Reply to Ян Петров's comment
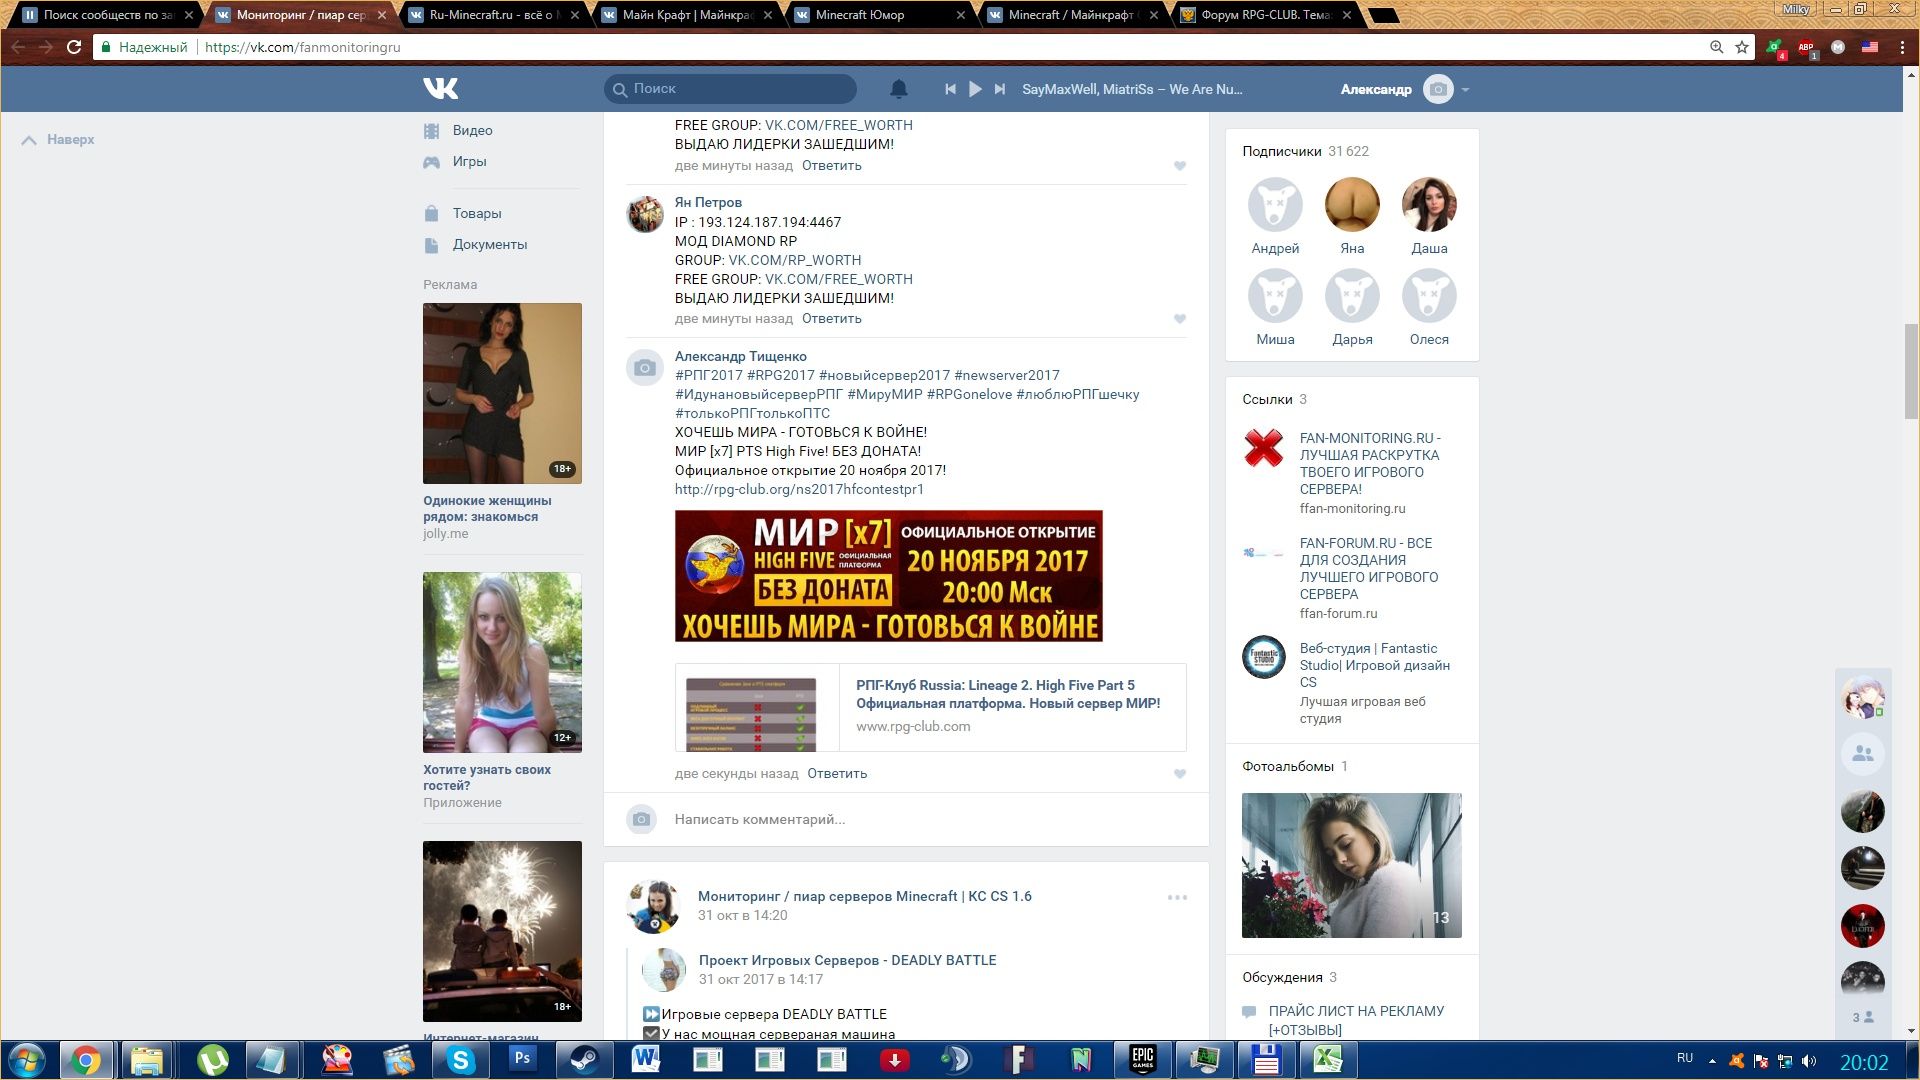 pyautogui.click(x=831, y=319)
